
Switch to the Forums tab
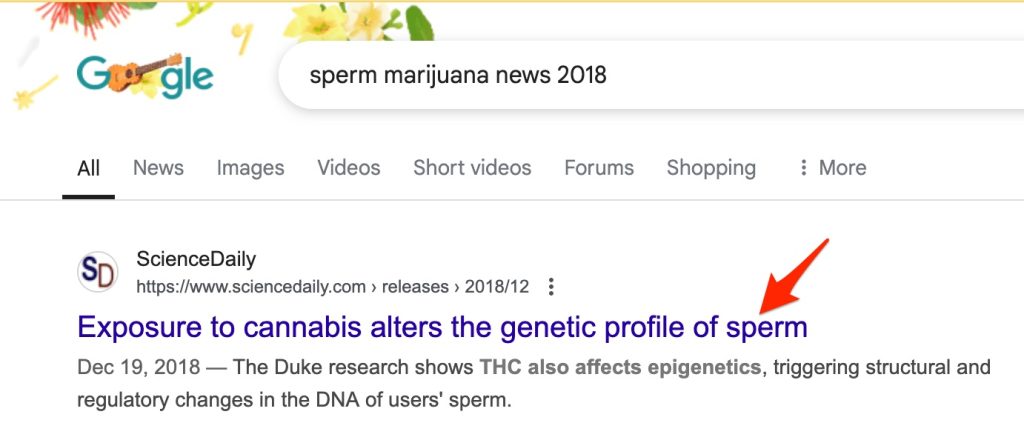click(599, 168)
